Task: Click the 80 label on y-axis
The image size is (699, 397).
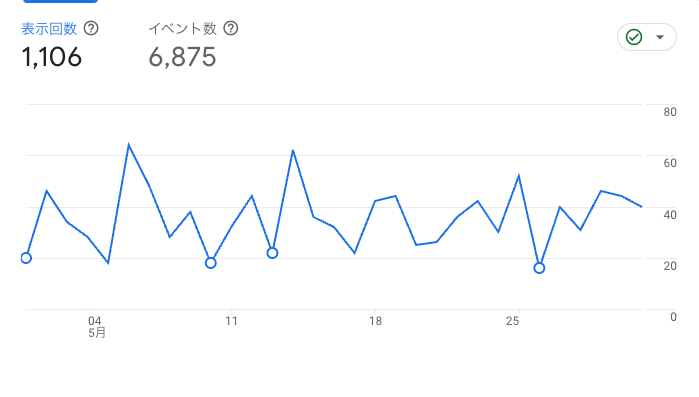Action: [670, 112]
